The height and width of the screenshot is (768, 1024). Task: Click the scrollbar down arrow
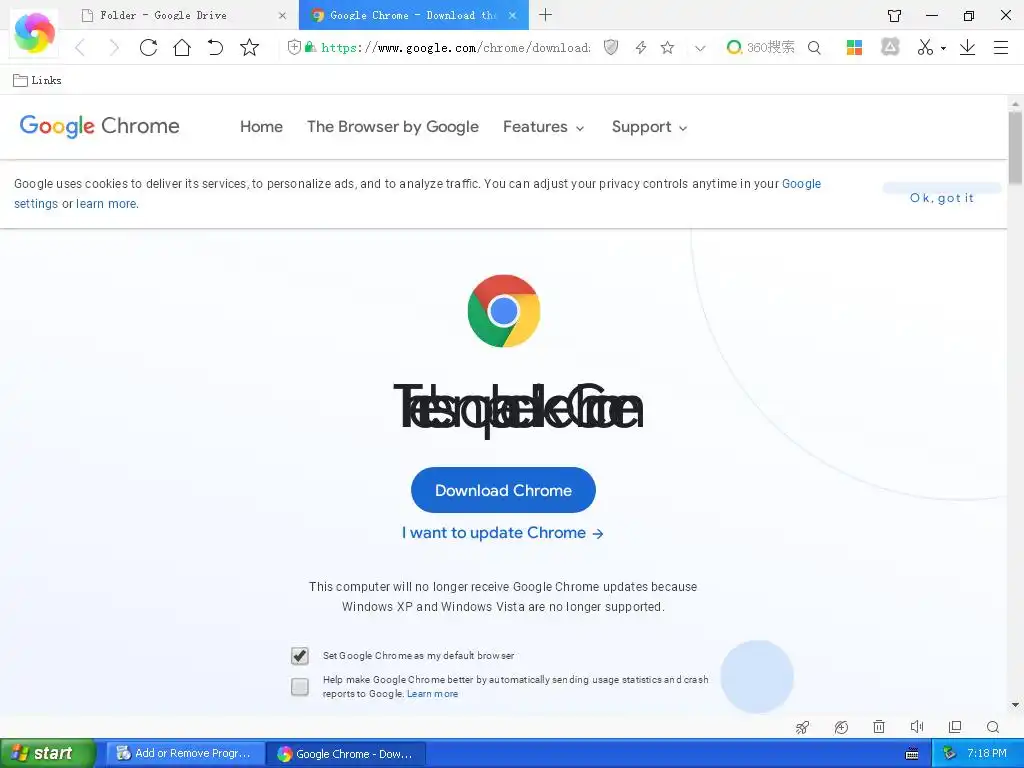pyautogui.click(x=1016, y=705)
